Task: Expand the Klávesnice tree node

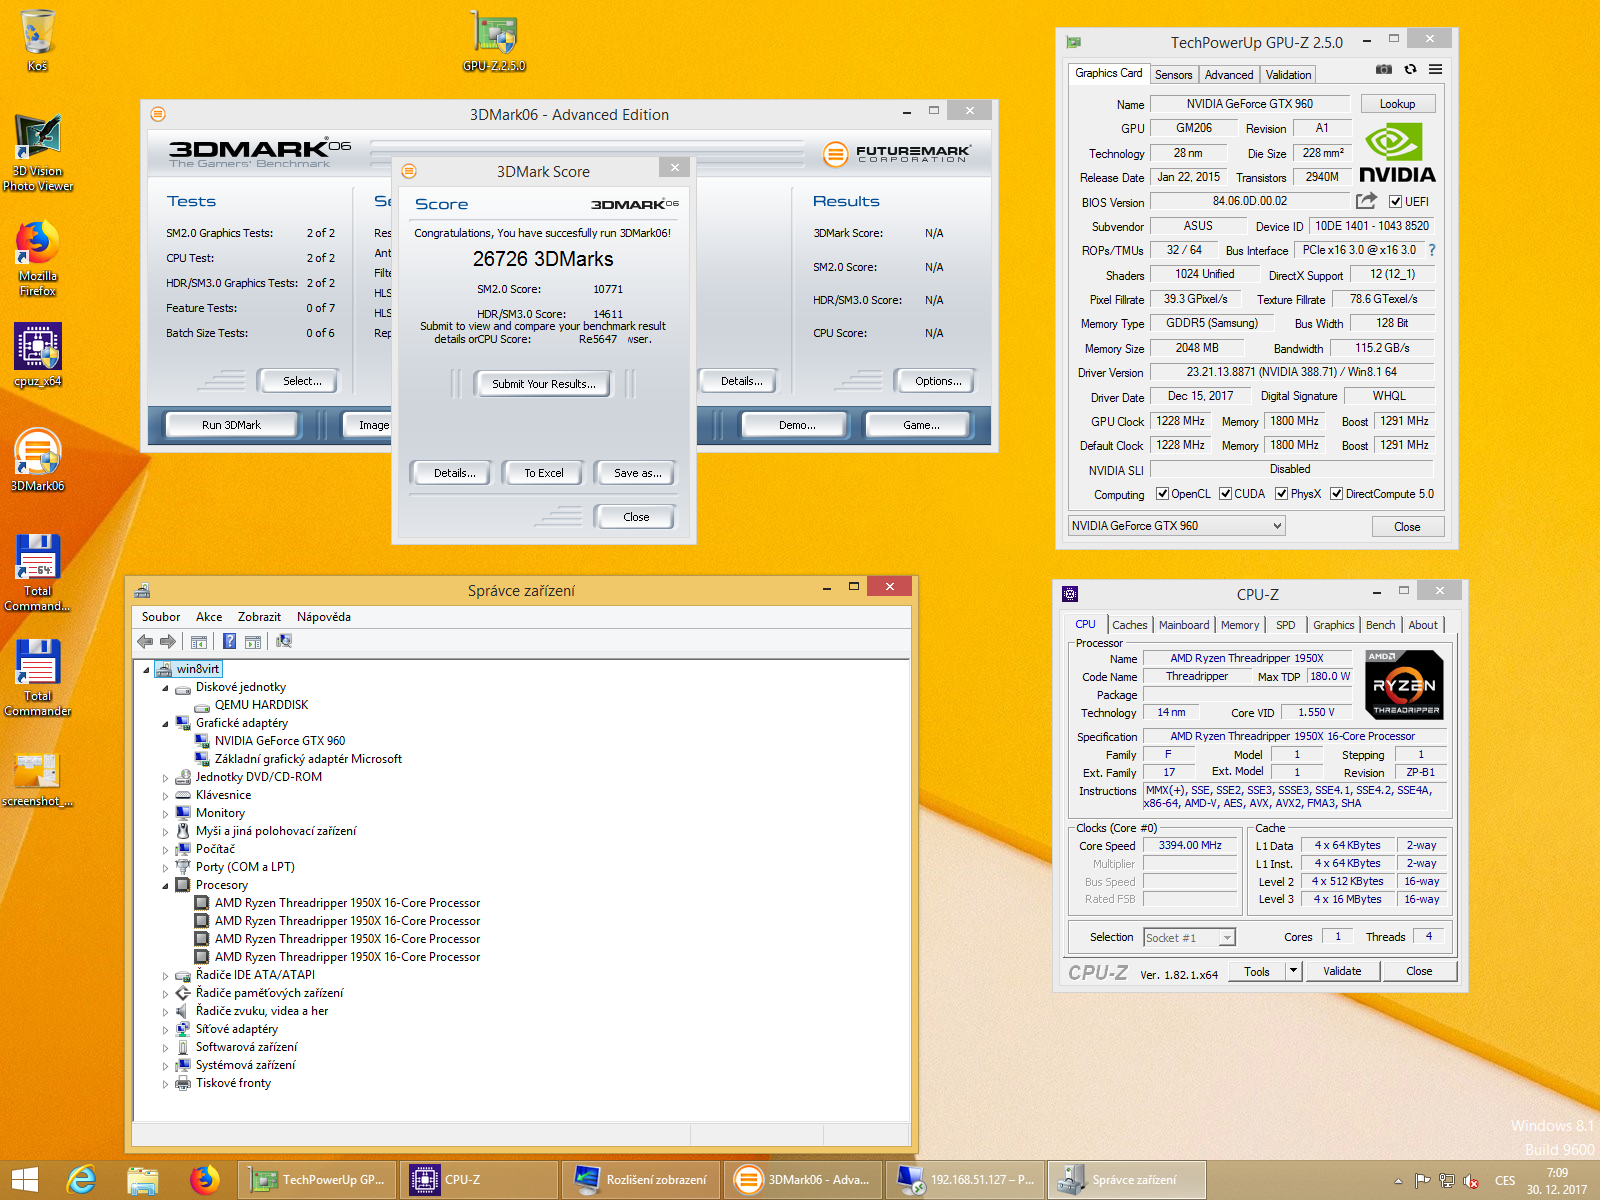Action: click(165, 796)
